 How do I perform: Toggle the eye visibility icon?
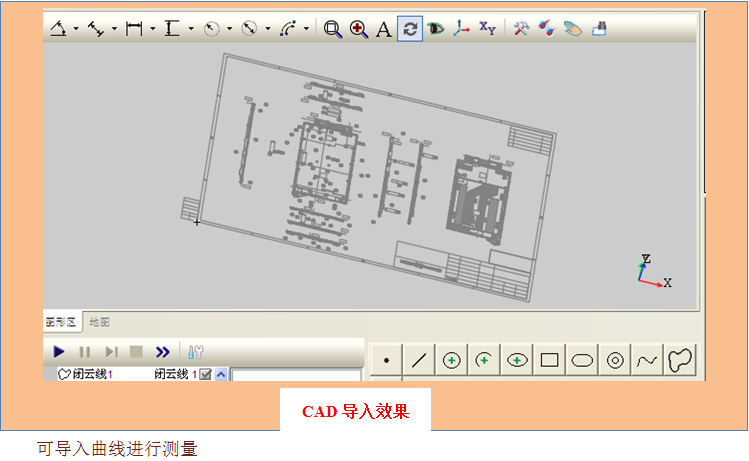(436, 29)
